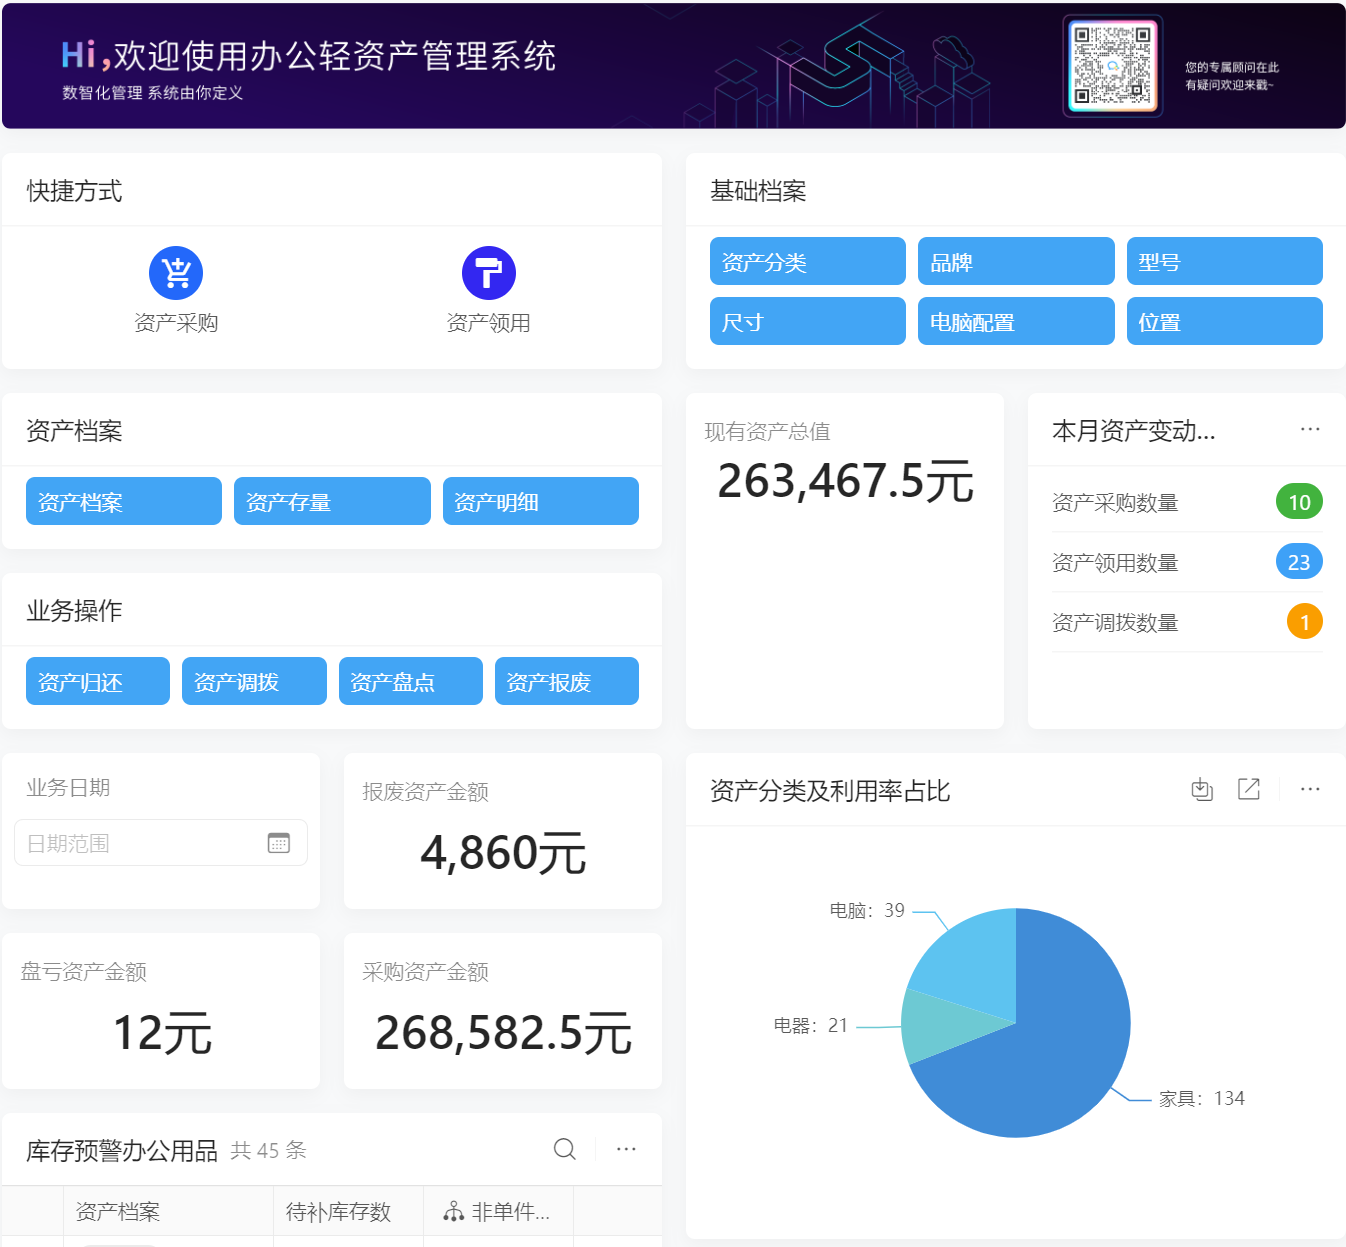Click the search icon in 库存预警办公用品
This screenshot has height=1247, width=1346.
click(564, 1149)
